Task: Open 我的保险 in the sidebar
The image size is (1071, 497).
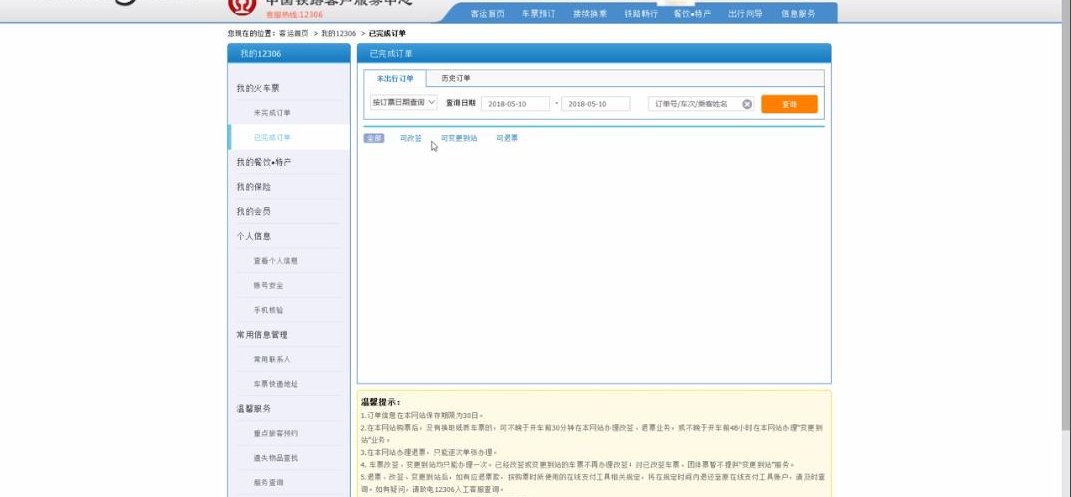Action: tap(253, 186)
